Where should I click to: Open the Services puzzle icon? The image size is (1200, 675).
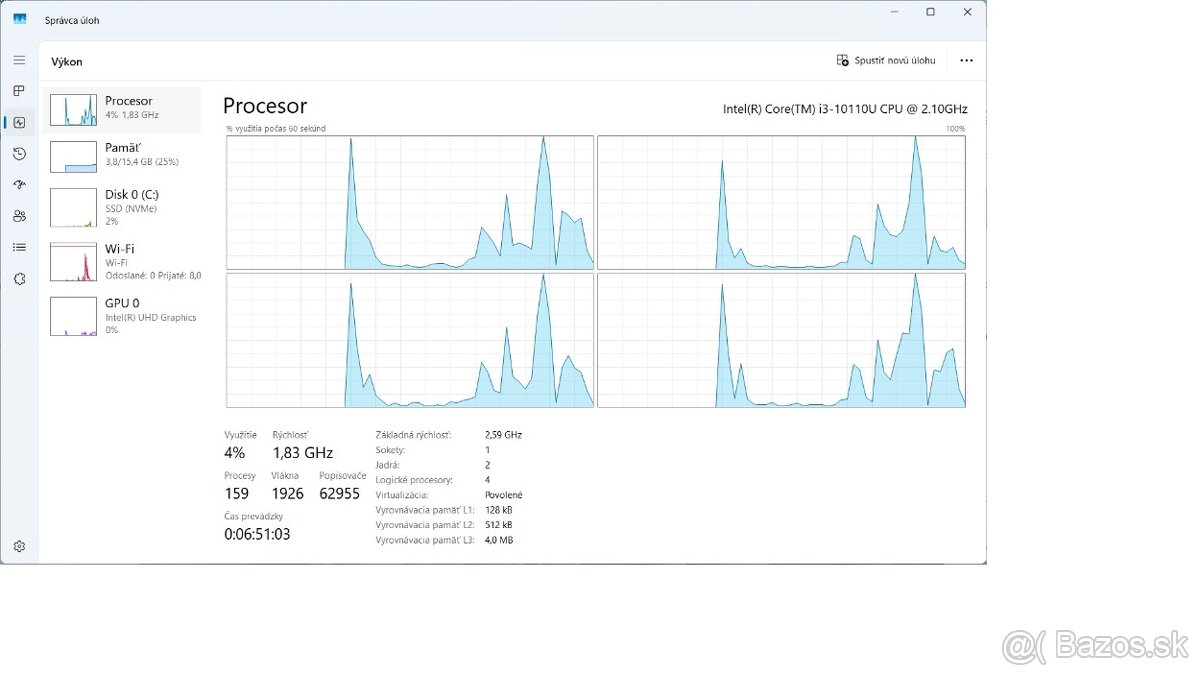[x=19, y=279]
